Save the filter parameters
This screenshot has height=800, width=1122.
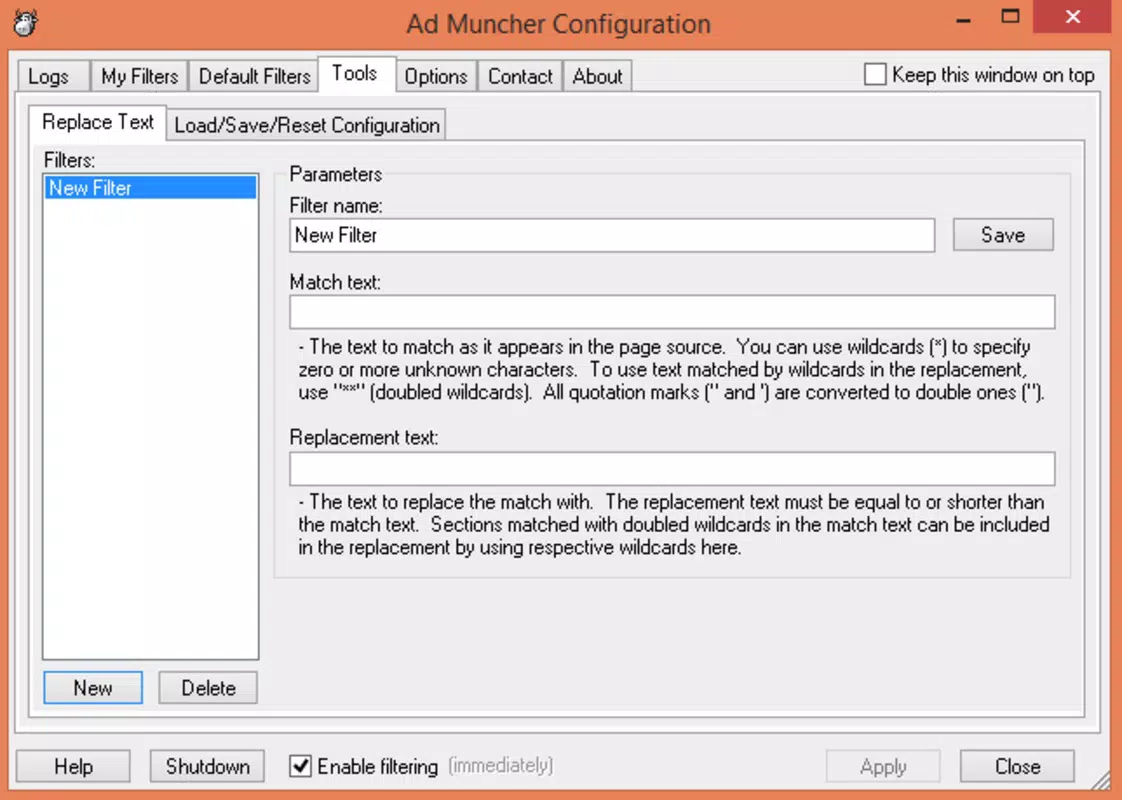1003,235
